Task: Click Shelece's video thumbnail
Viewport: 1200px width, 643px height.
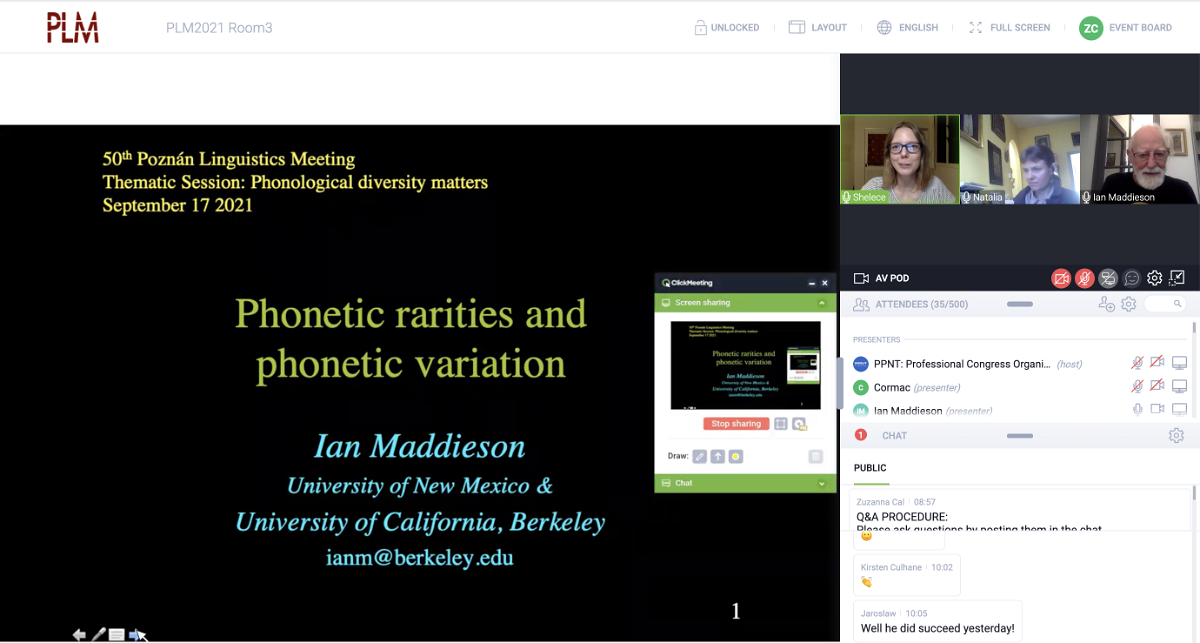Action: coord(900,159)
